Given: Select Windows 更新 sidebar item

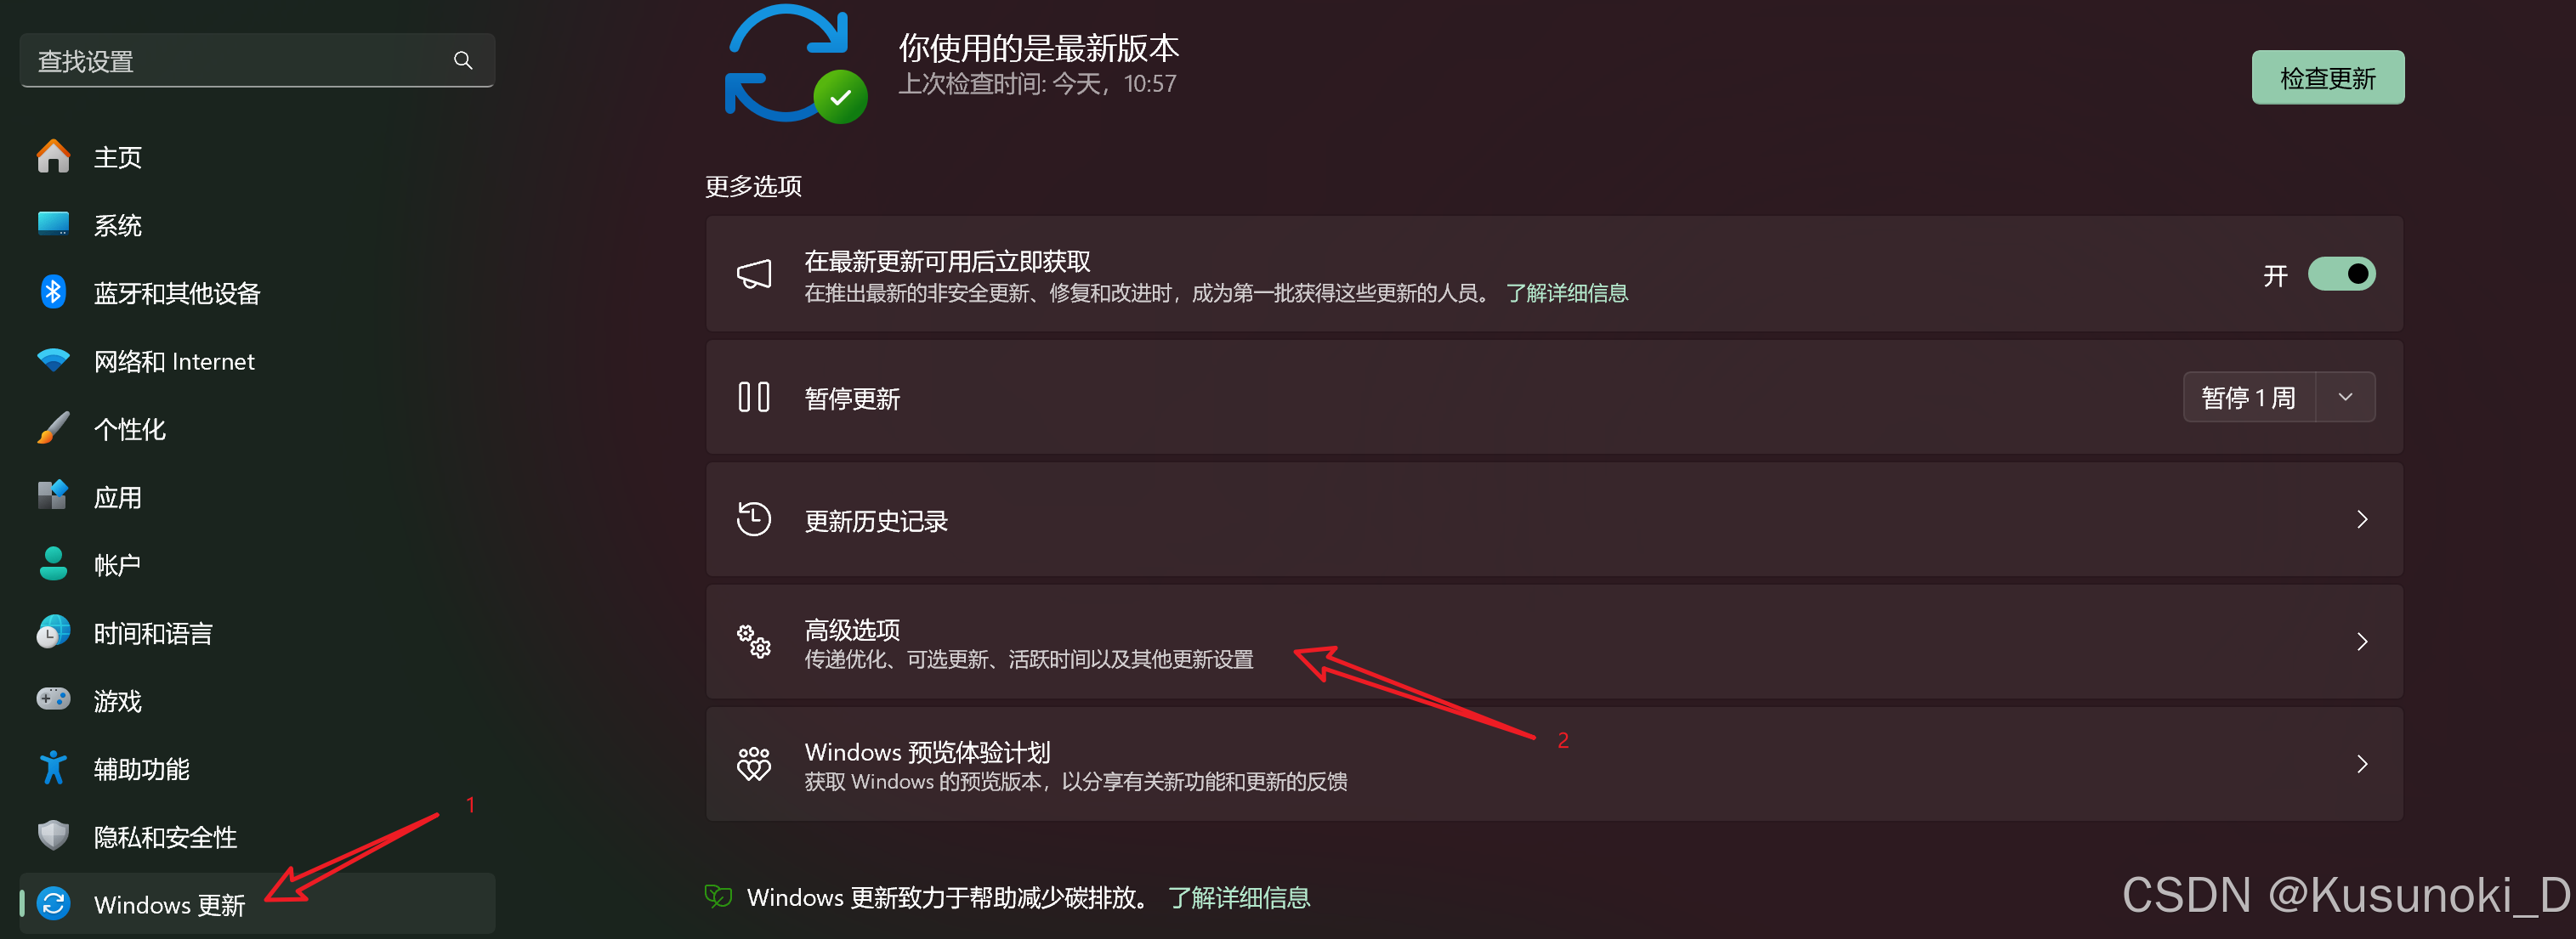Looking at the screenshot, I should pyautogui.click(x=257, y=904).
